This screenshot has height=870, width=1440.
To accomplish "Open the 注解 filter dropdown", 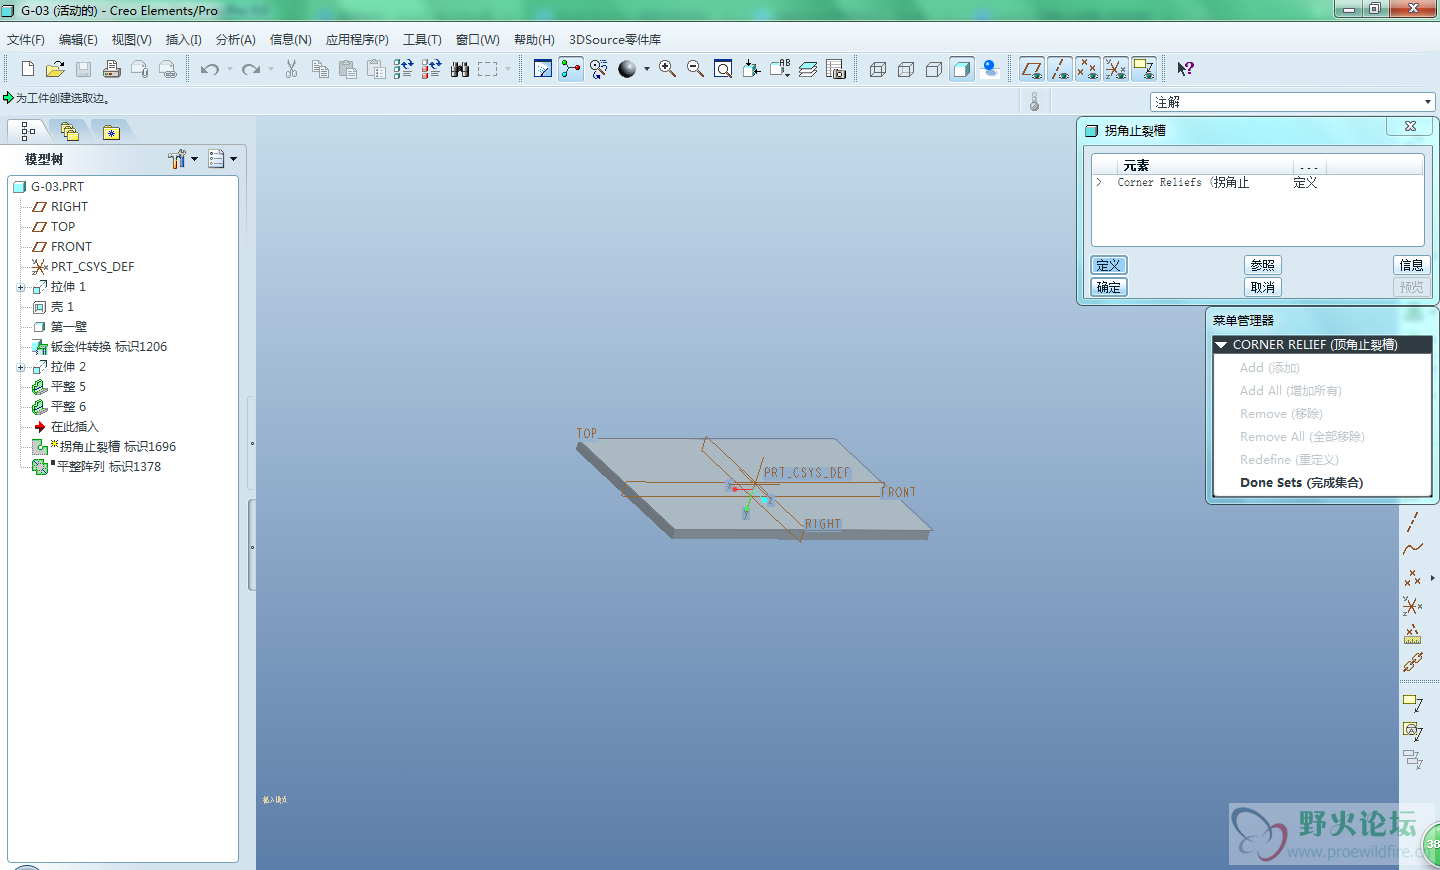I will point(1427,102).
